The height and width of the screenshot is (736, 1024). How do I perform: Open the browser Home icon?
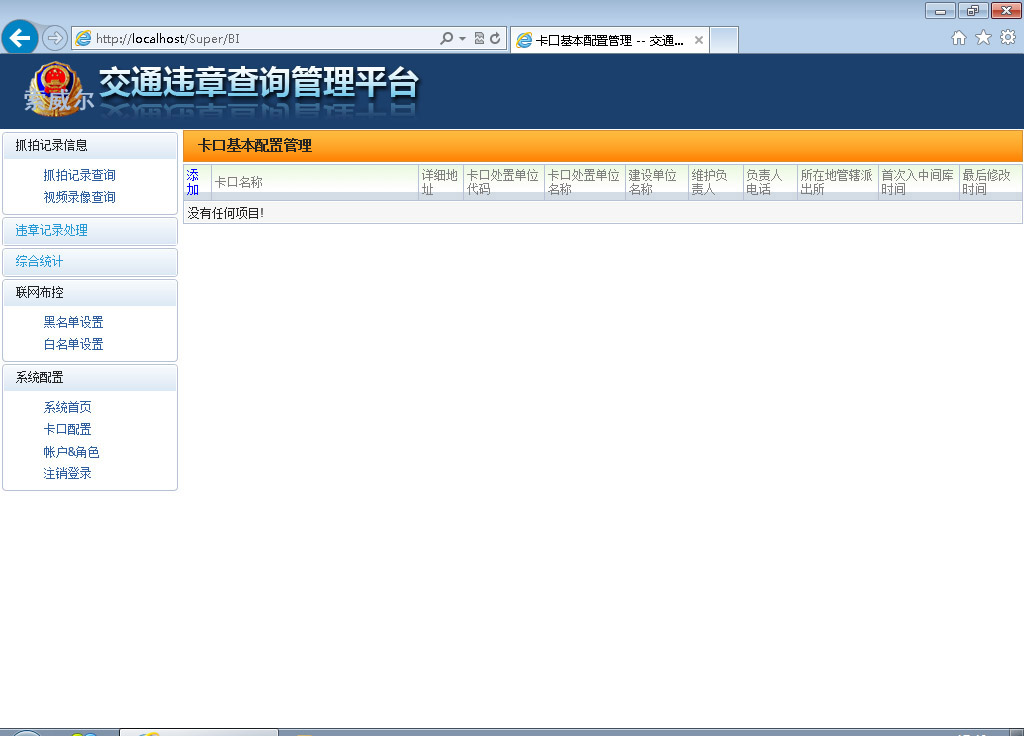coord(958,38)
